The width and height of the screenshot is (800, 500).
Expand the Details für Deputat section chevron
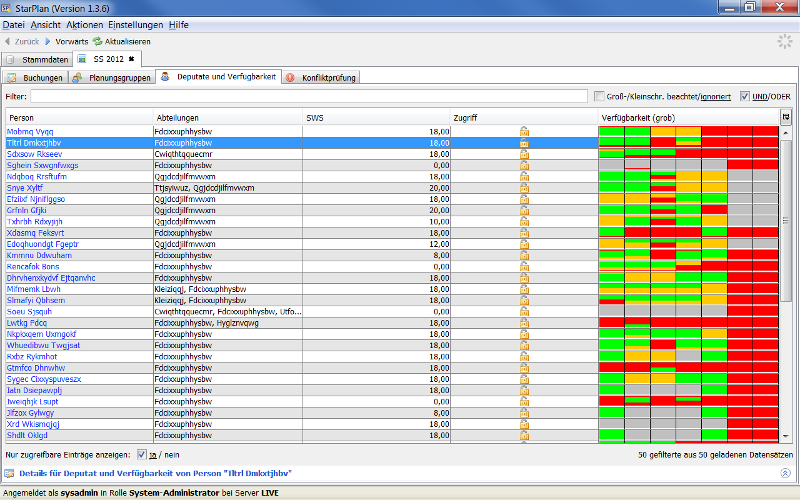[785, 473]
